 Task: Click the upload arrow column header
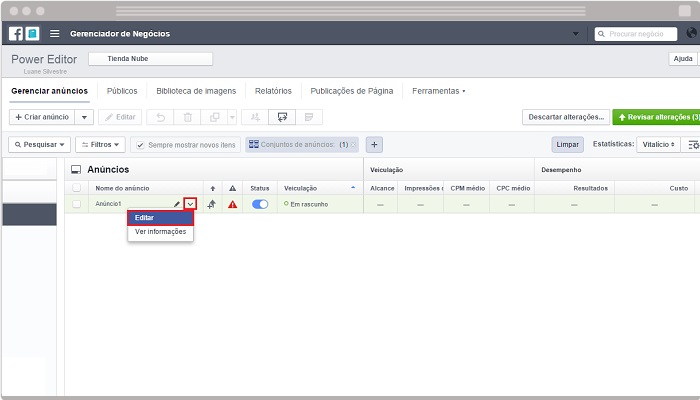pos(212,188)
